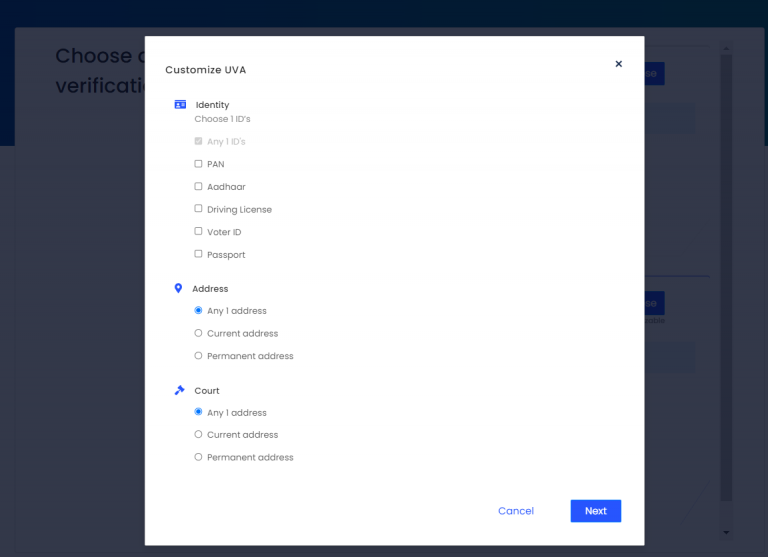Screen dimensions: 768x557
Task: Check the Passport option
Action: coord(198,254)
